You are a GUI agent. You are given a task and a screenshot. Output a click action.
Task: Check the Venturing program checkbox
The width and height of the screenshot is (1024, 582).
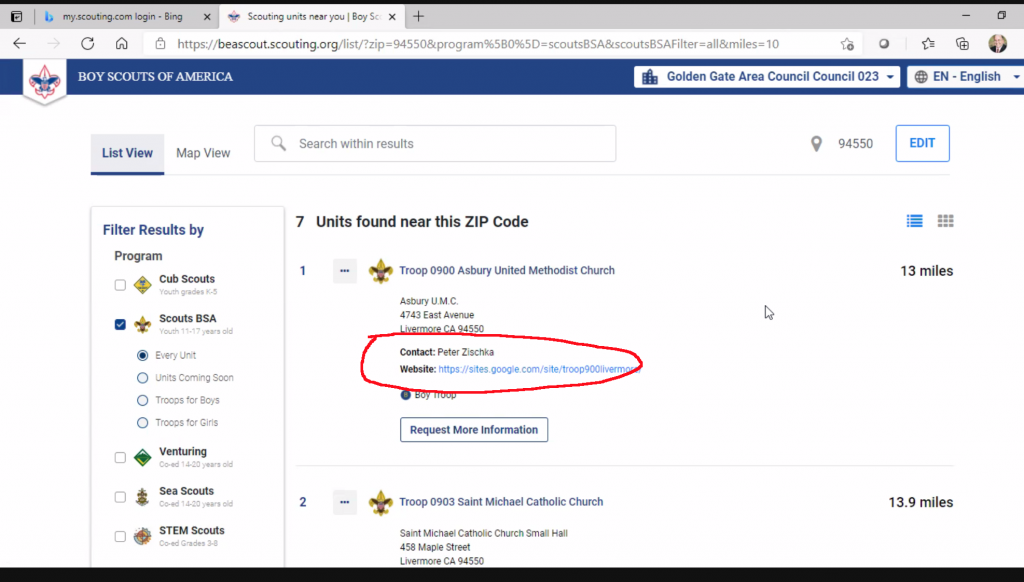tap(120, 457)
